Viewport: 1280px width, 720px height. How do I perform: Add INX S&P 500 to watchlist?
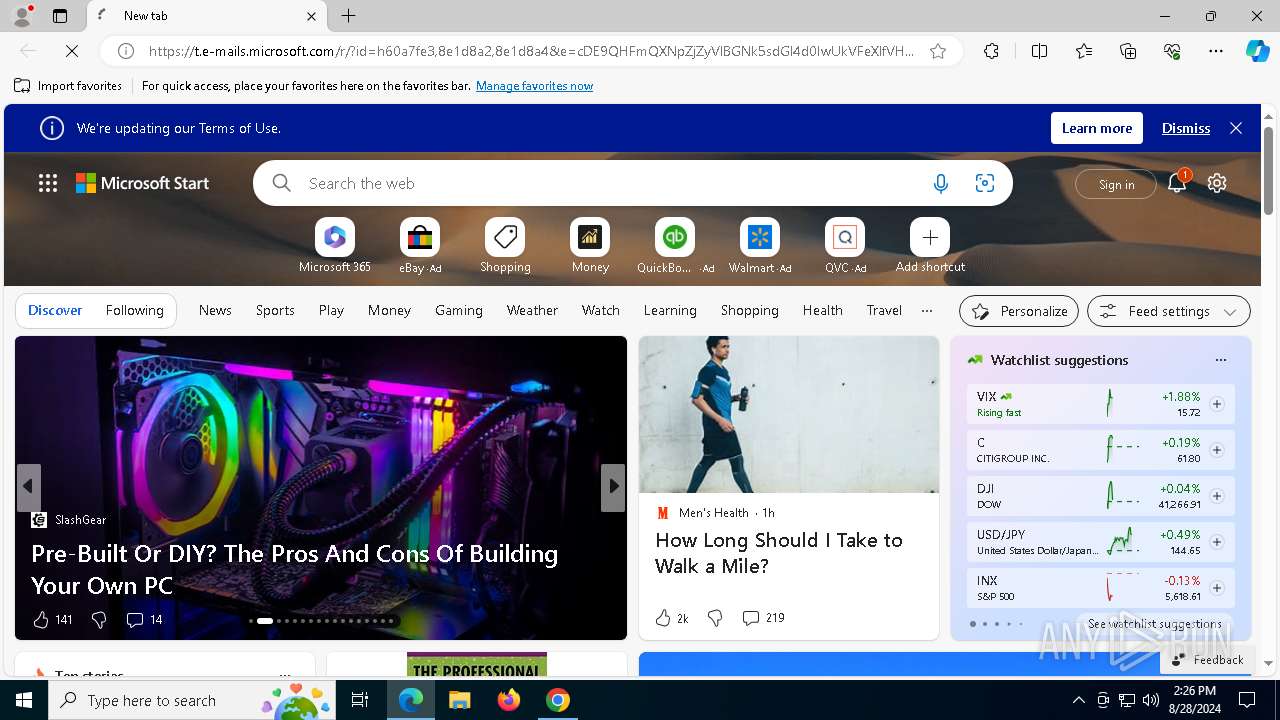point(1217,588)
